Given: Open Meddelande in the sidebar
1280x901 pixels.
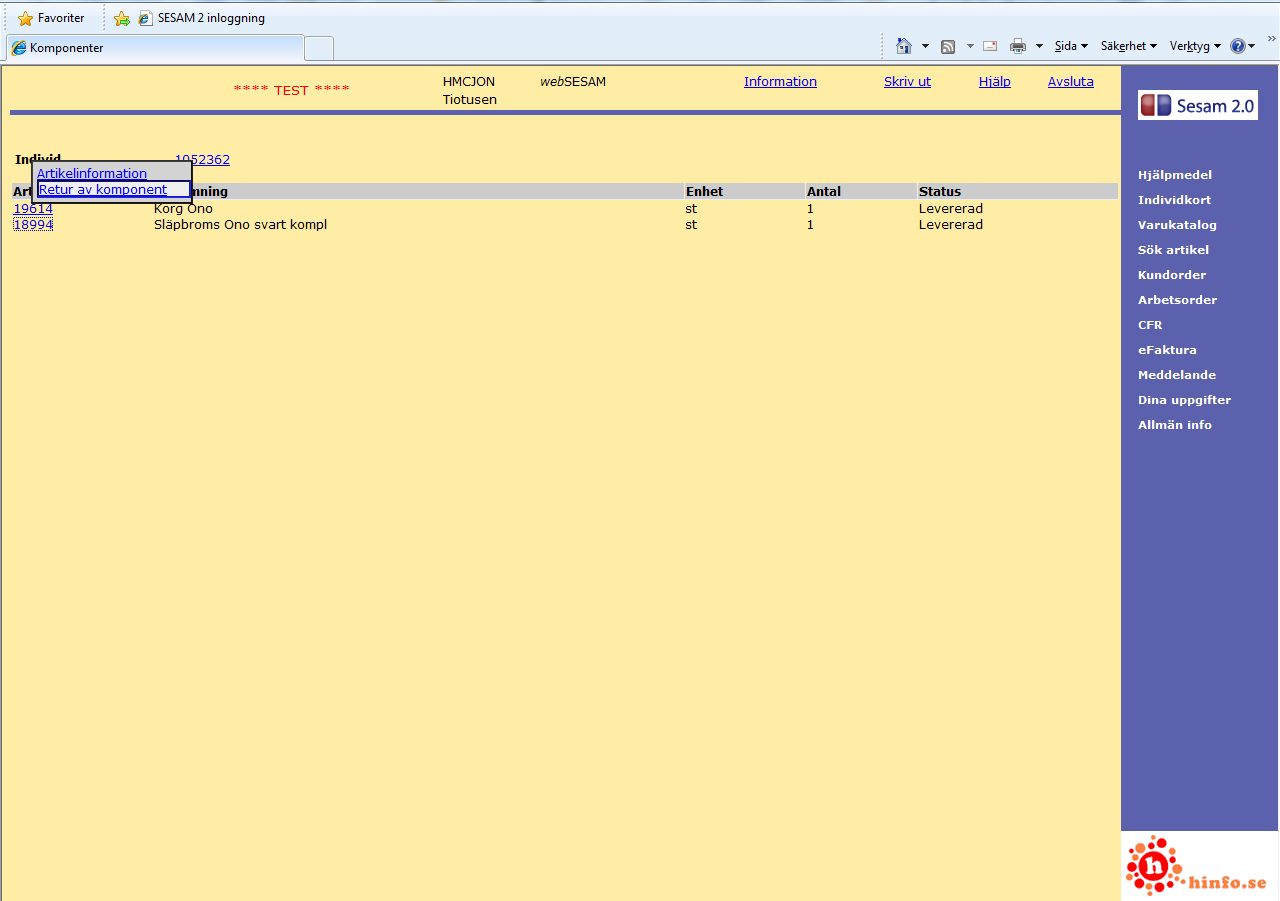Looking at the screenshot, I should click(1177, 375).
